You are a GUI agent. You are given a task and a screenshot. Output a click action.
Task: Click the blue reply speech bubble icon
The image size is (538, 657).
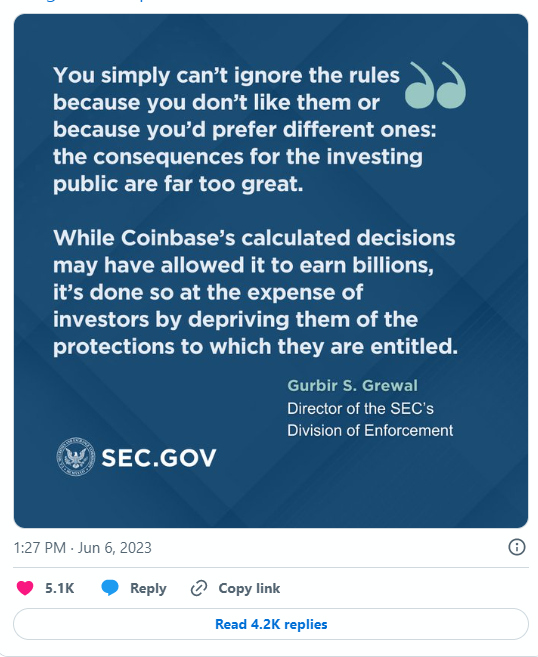(x=110, y=588)
